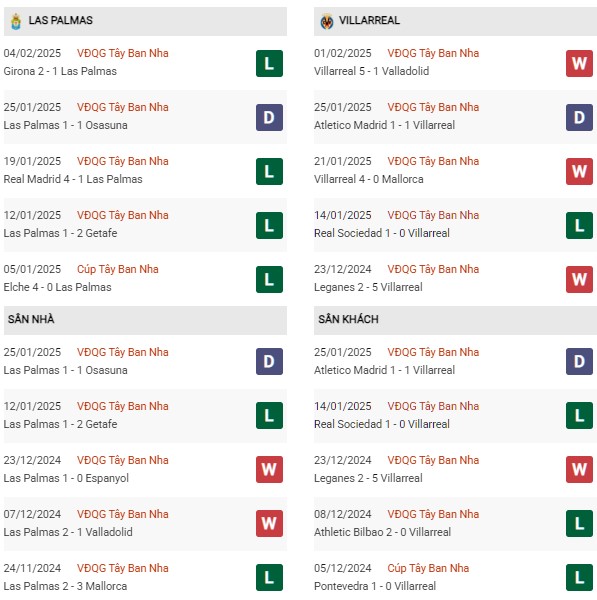The height and width of the screenshot is (600, 597).
Task: Click the L badge for Pontevedra 1-0 Villarreal
Action: tap(579, 577)
